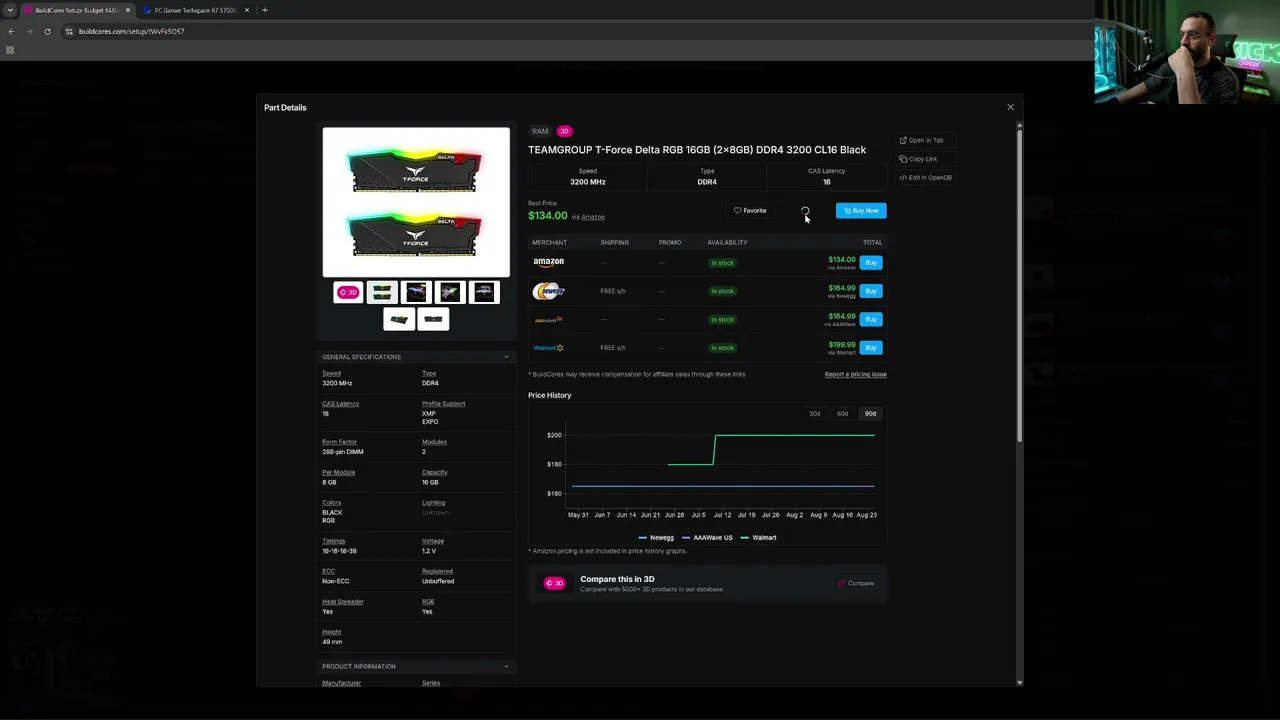Image resolution: width=1280 pixels, height=720 pixels.
Task: Click the AAAWave merchant logo
Action: click(x=548, y=320)
